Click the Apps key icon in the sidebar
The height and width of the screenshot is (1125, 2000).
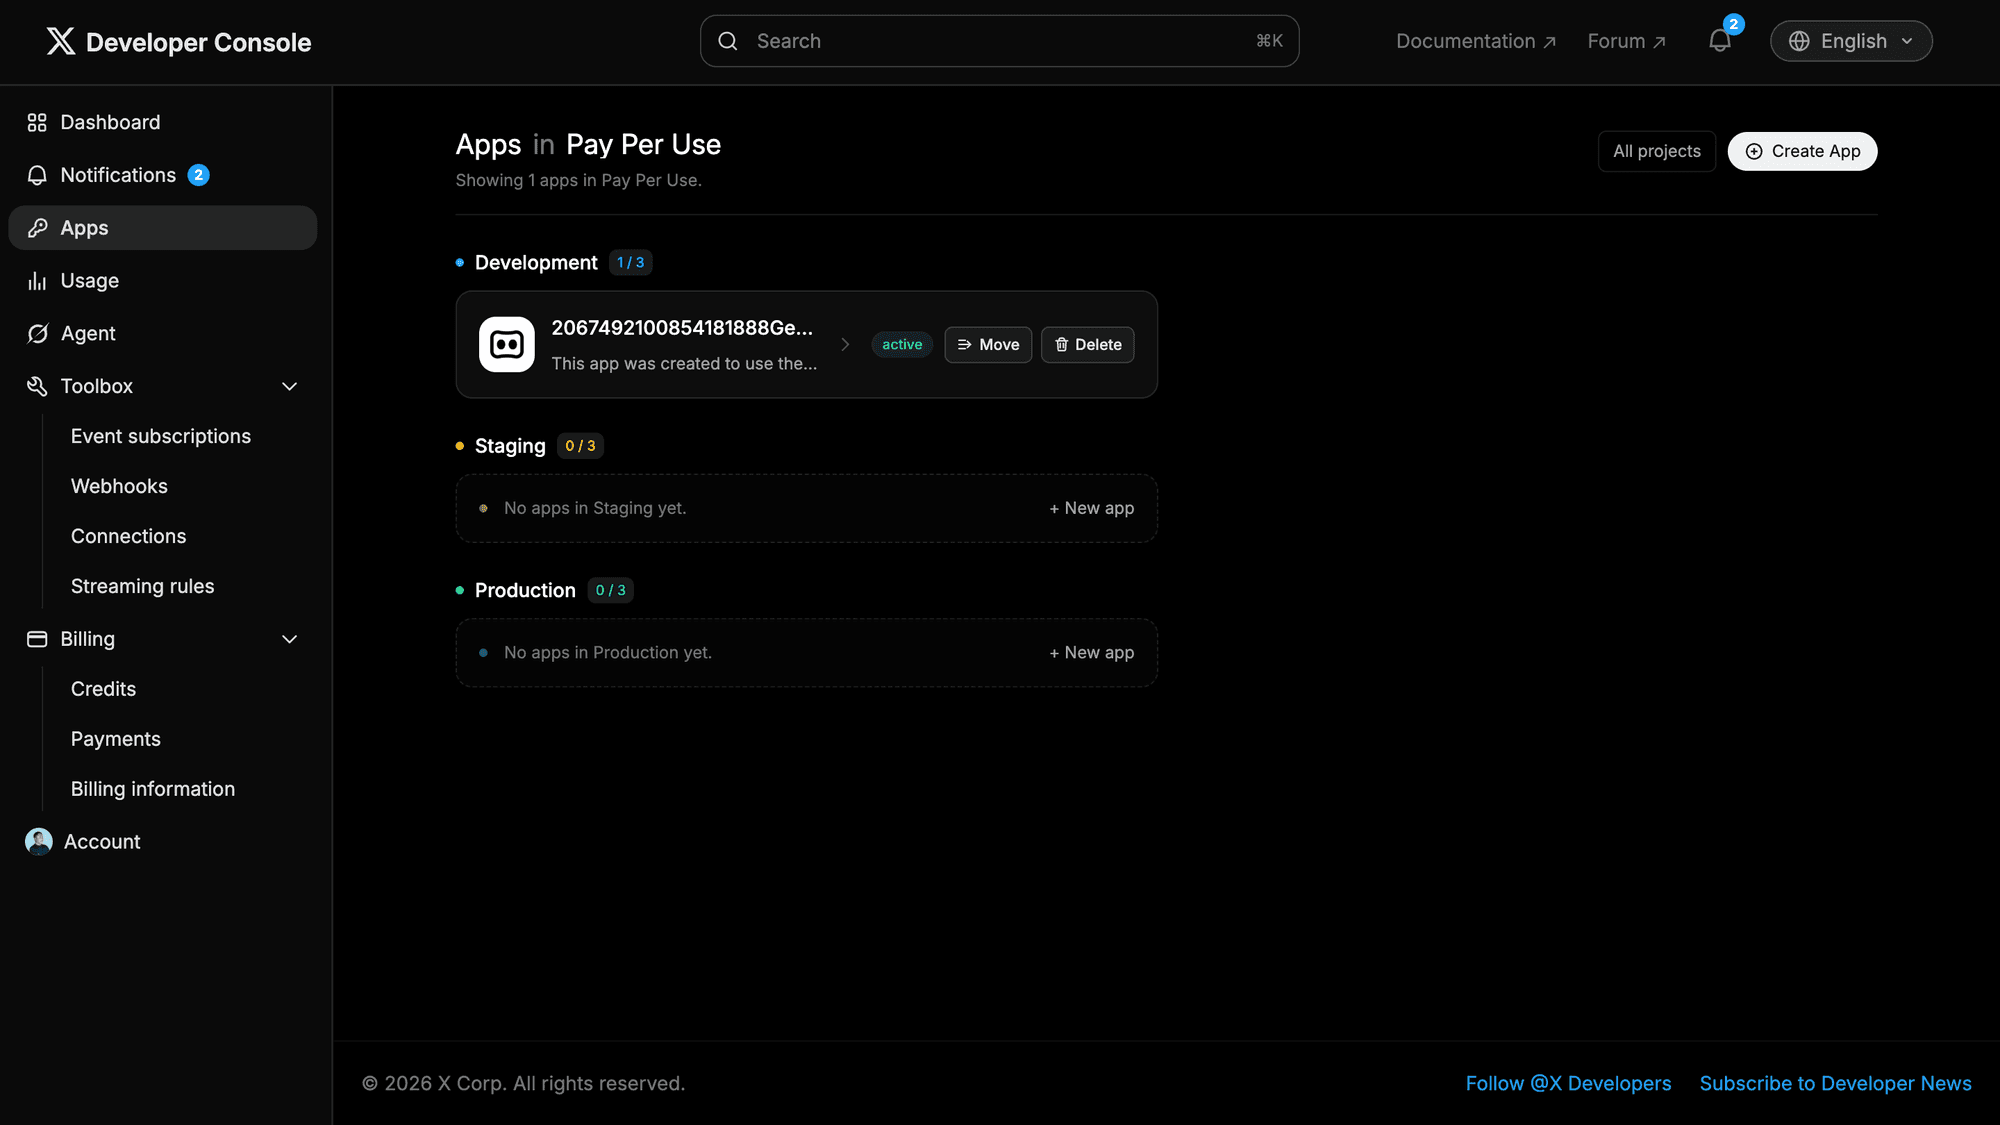coord(37,228)
